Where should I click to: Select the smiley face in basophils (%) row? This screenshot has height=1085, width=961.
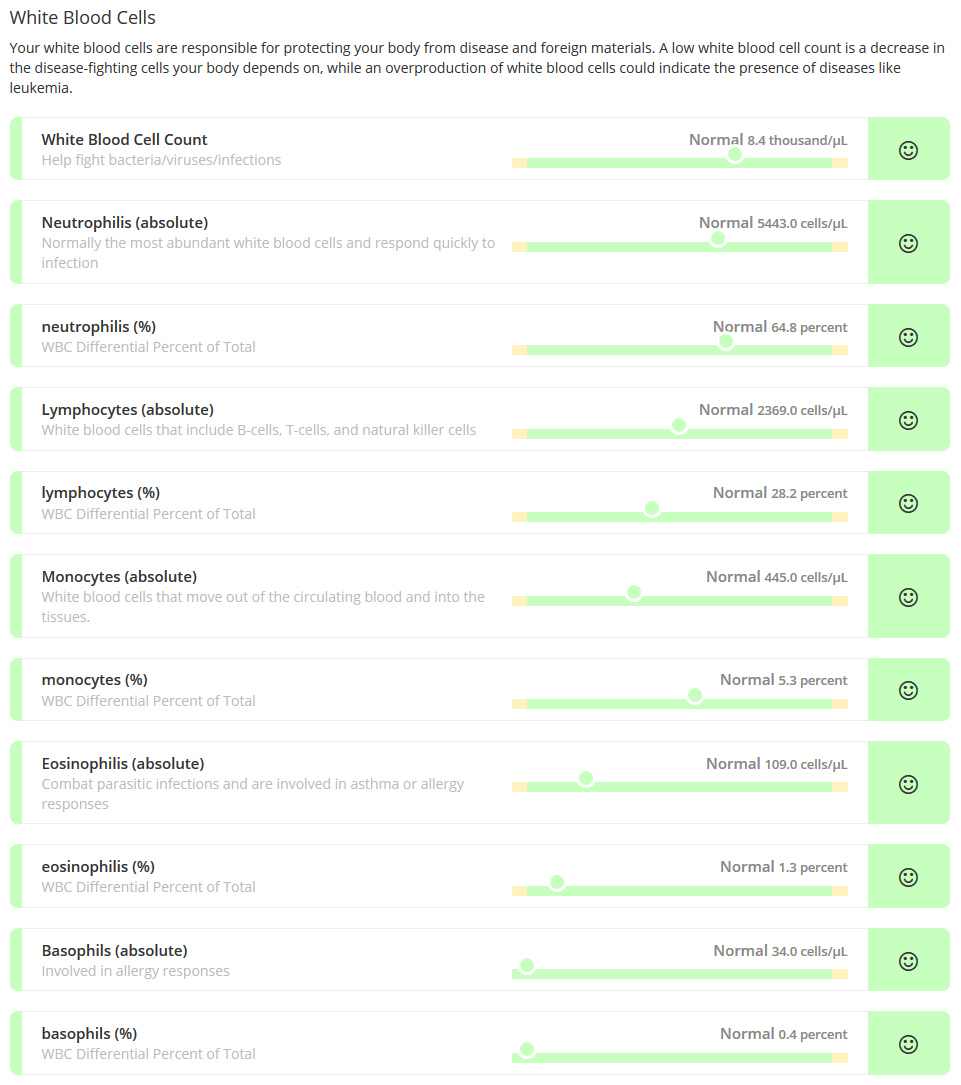point(908,1044)
